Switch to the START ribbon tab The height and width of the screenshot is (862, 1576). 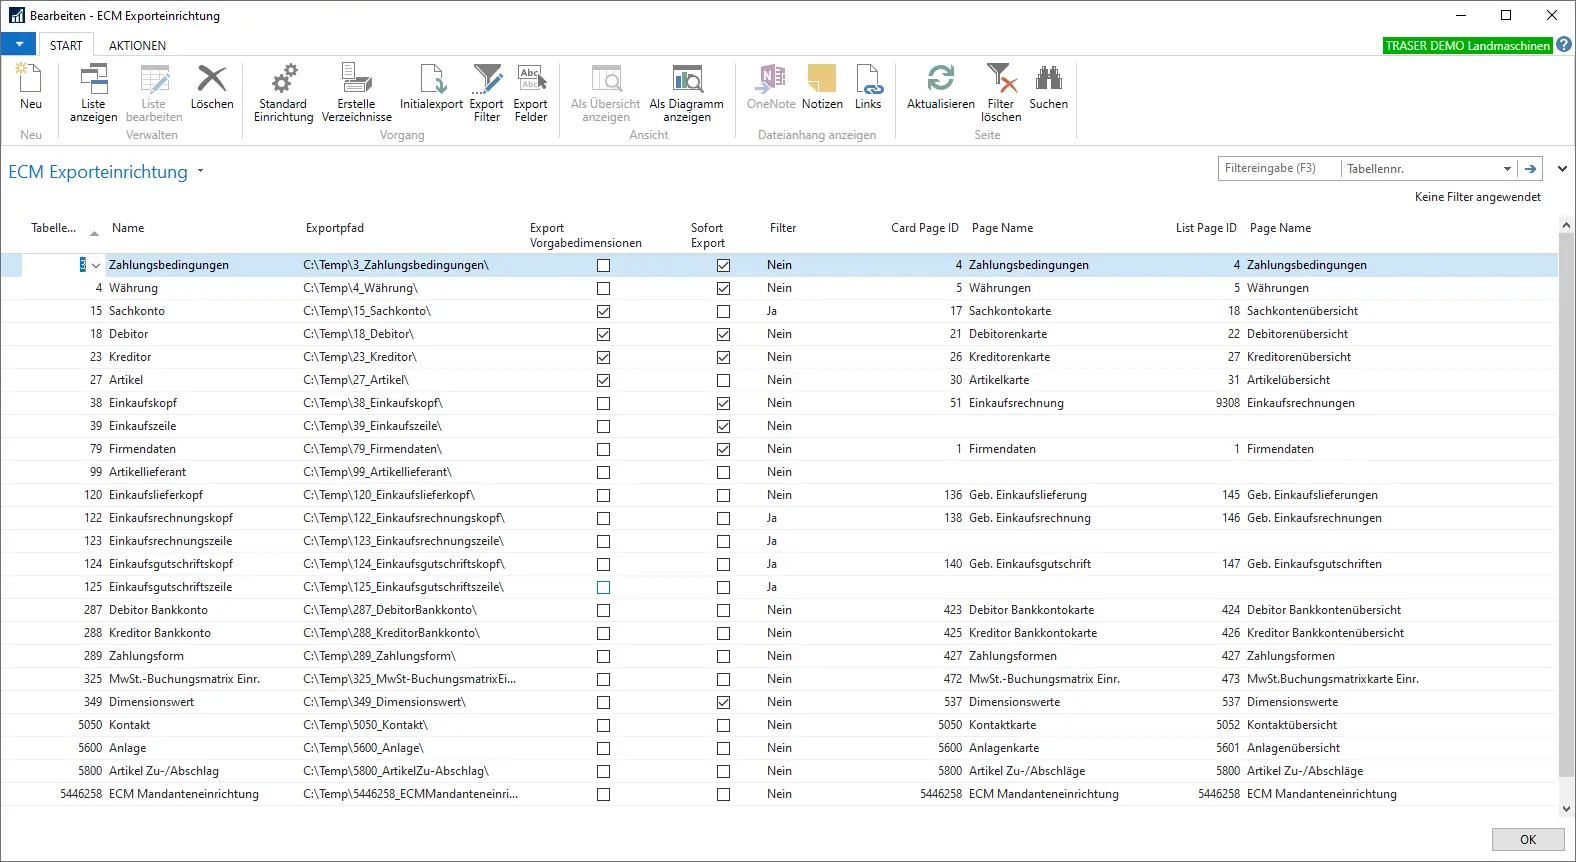pos(66,45)
